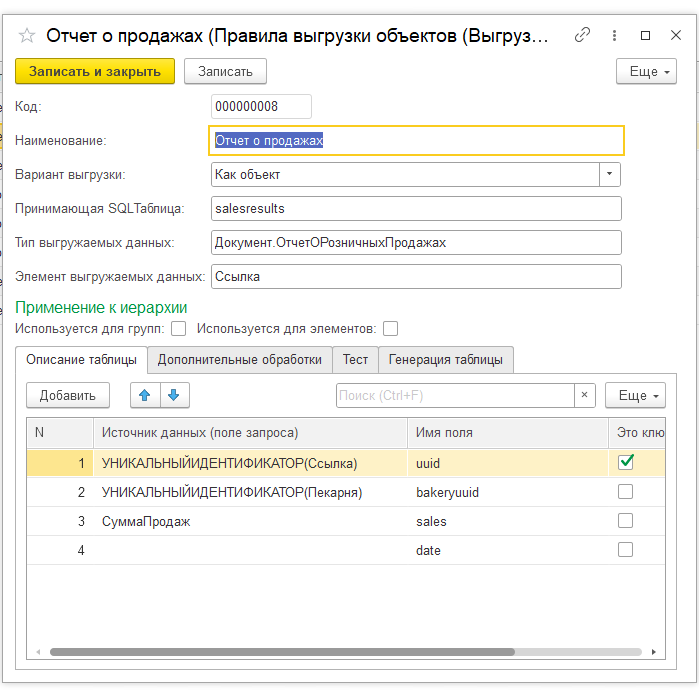Open the table's Еще dropdown menu
The height and width of the screenshot is (690, 699).
pyautogui.click(x=635, y=395)
